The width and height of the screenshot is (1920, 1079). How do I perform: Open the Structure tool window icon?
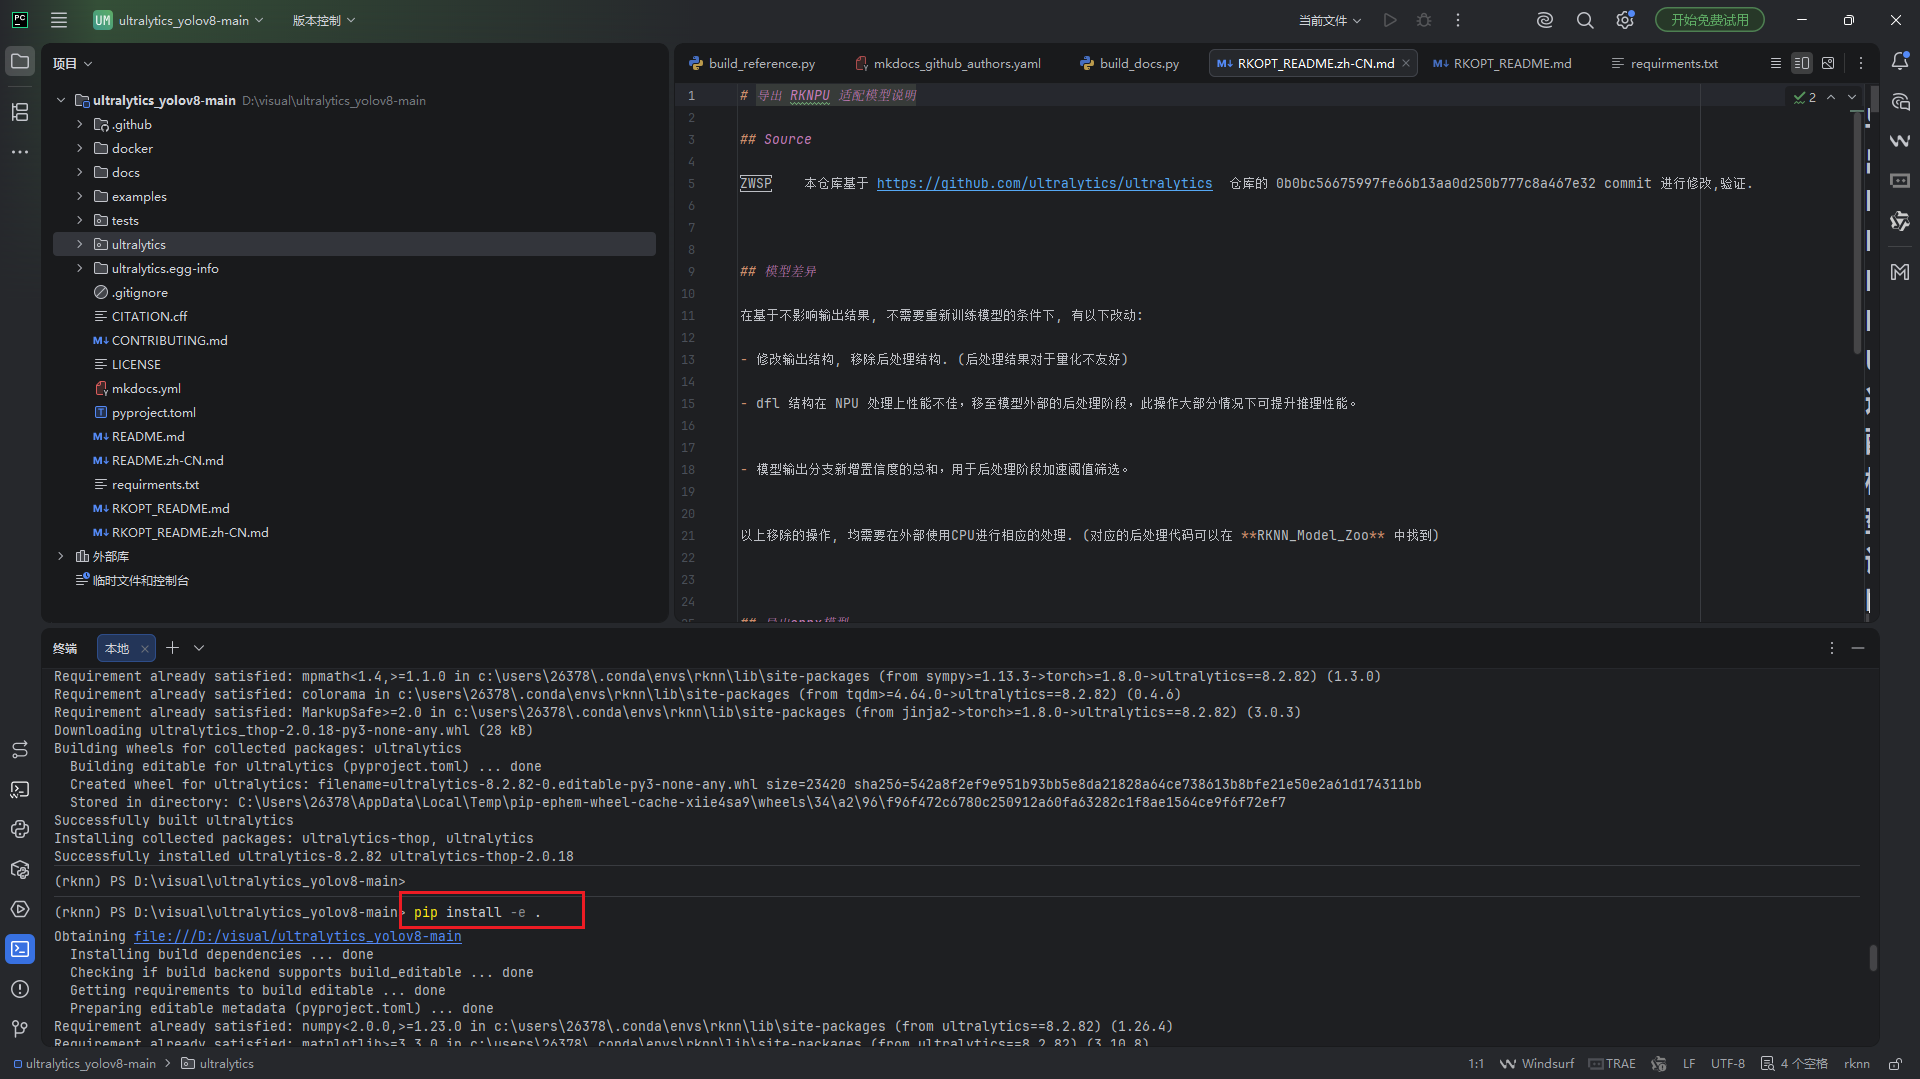click(20, 112)
